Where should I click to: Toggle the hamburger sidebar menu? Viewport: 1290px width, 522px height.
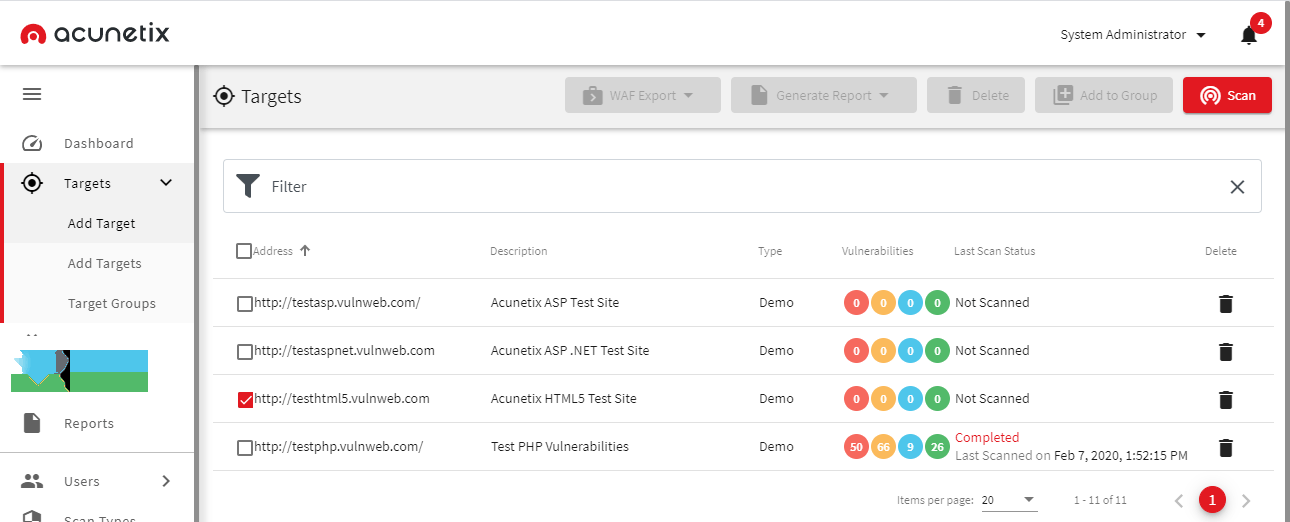(x=32, y=94)
